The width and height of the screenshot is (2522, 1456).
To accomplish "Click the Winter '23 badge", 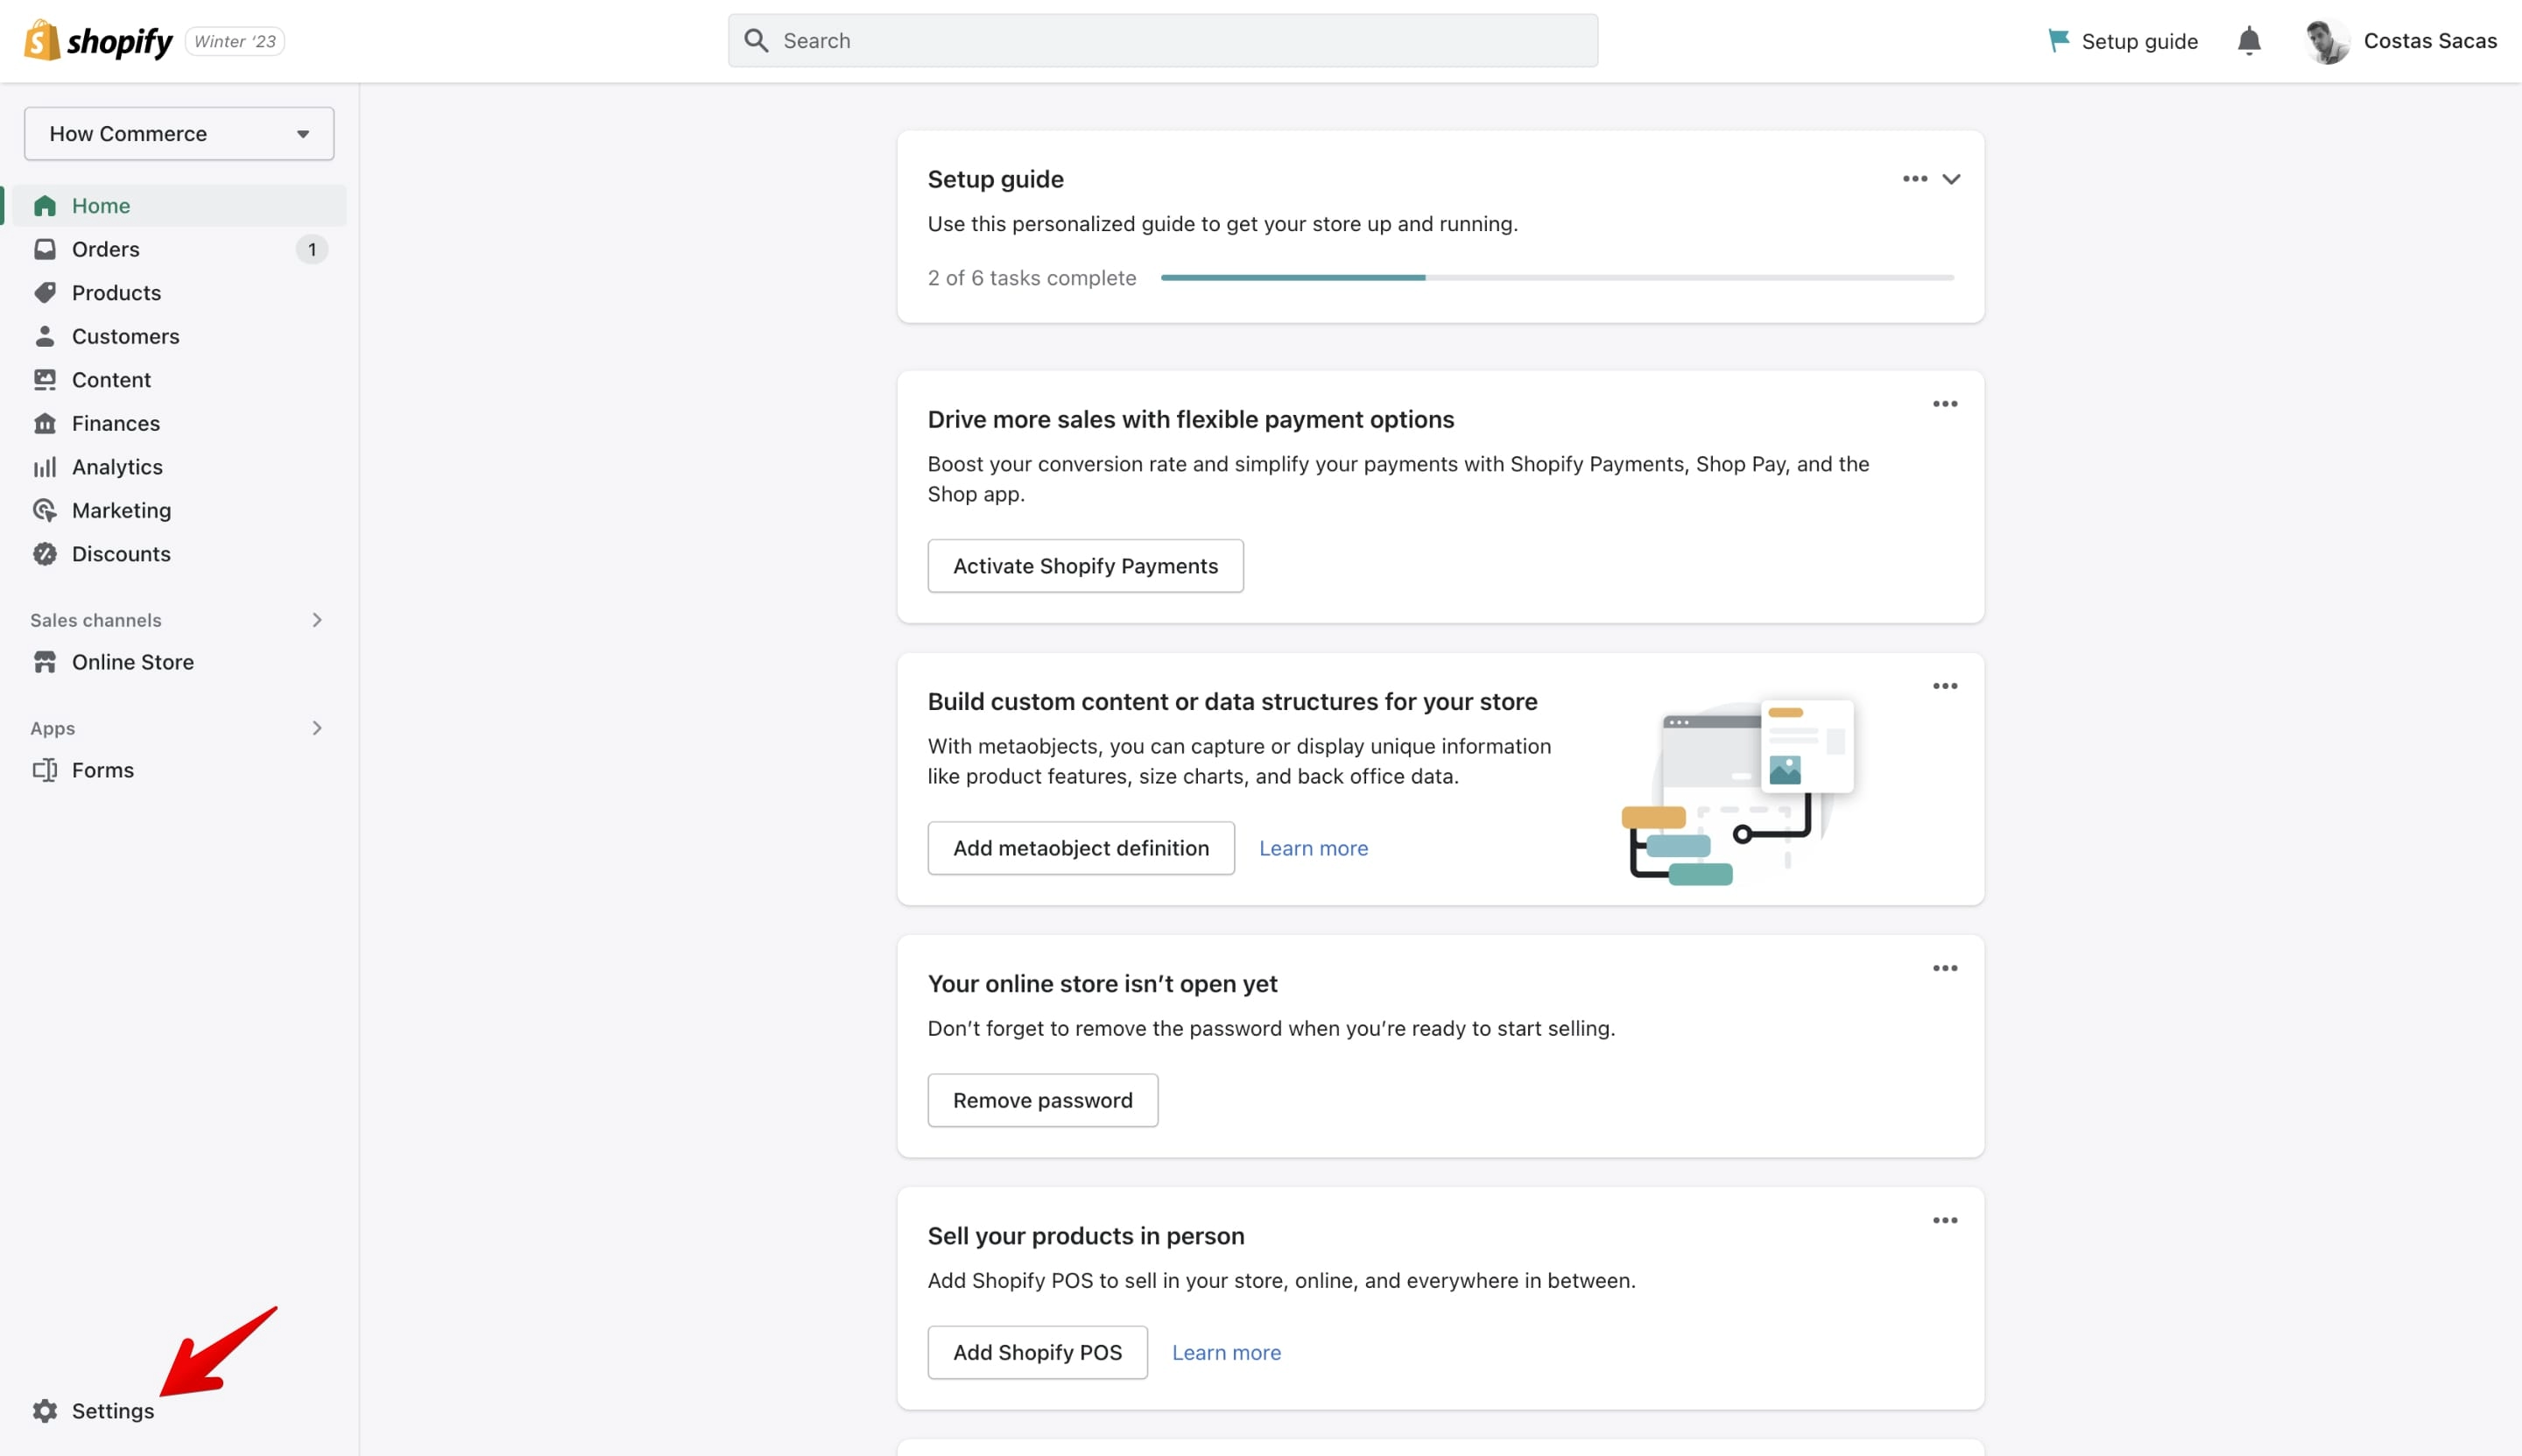I will 235,41.
